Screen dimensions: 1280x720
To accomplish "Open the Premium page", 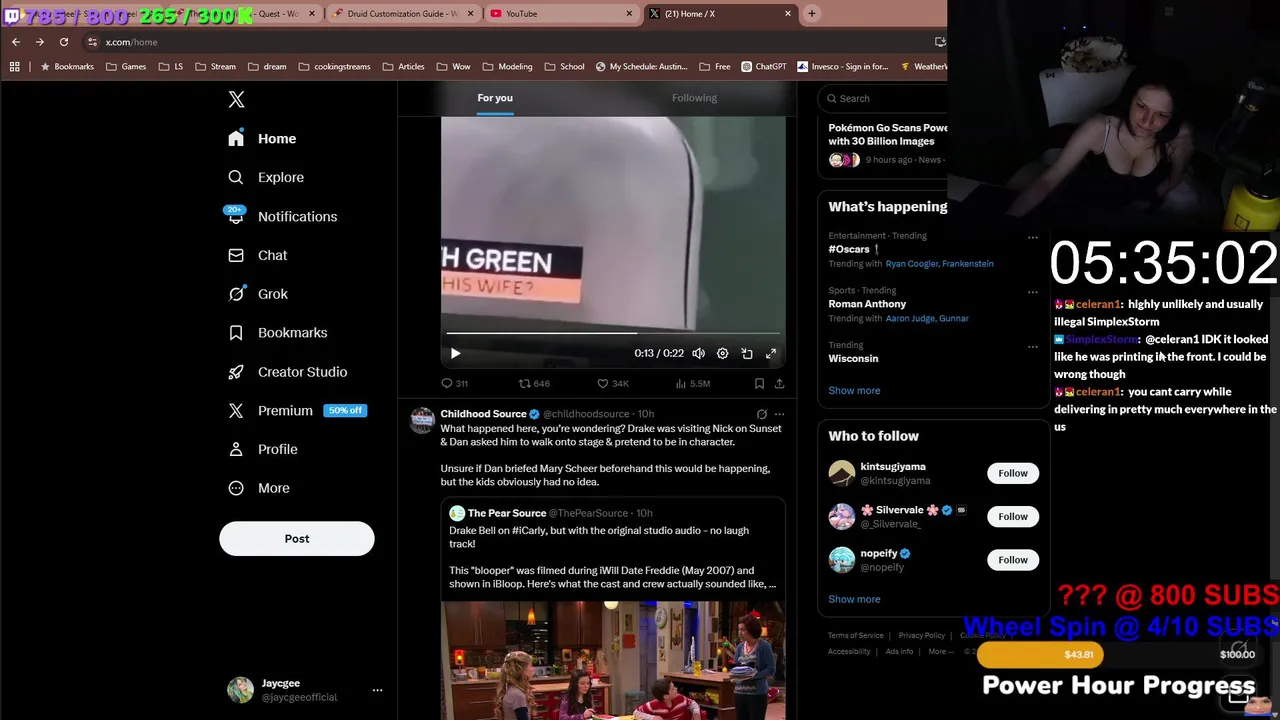I will pos(296,411).
